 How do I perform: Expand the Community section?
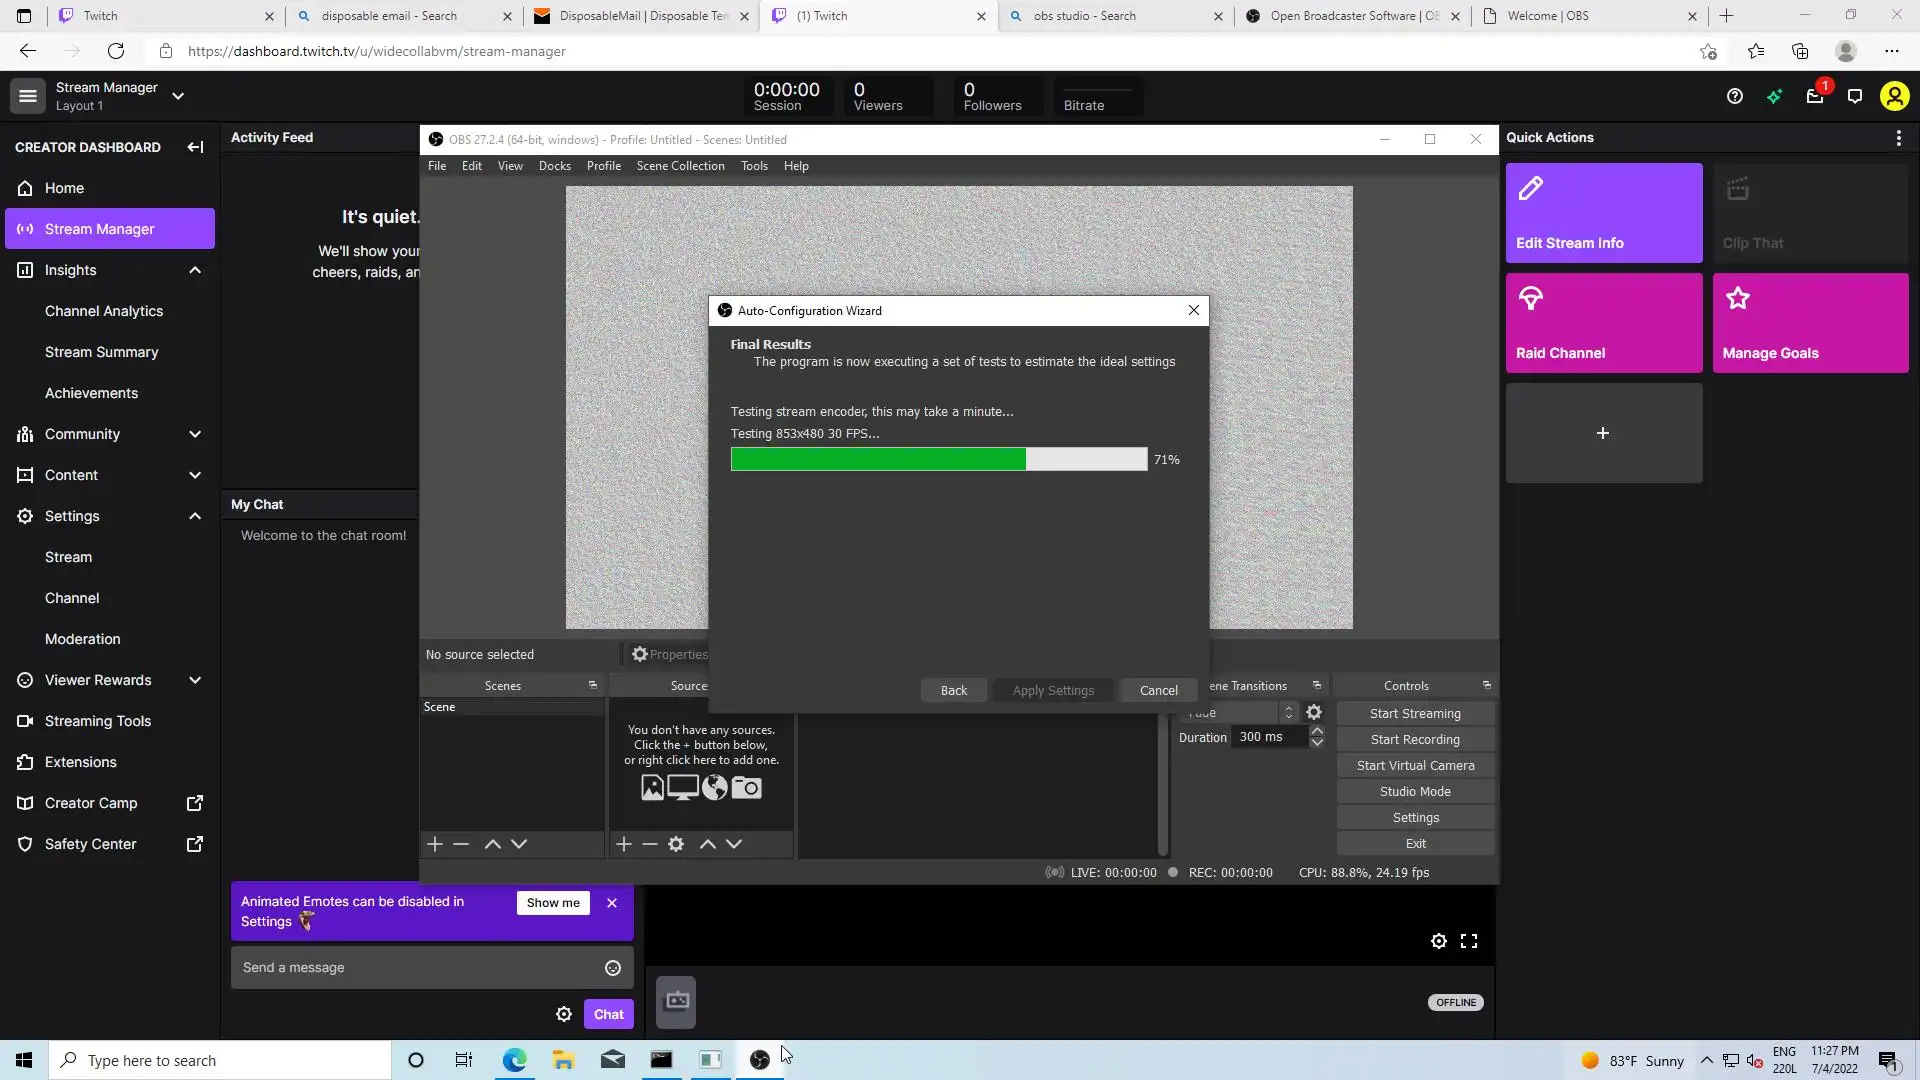[195, 434]
